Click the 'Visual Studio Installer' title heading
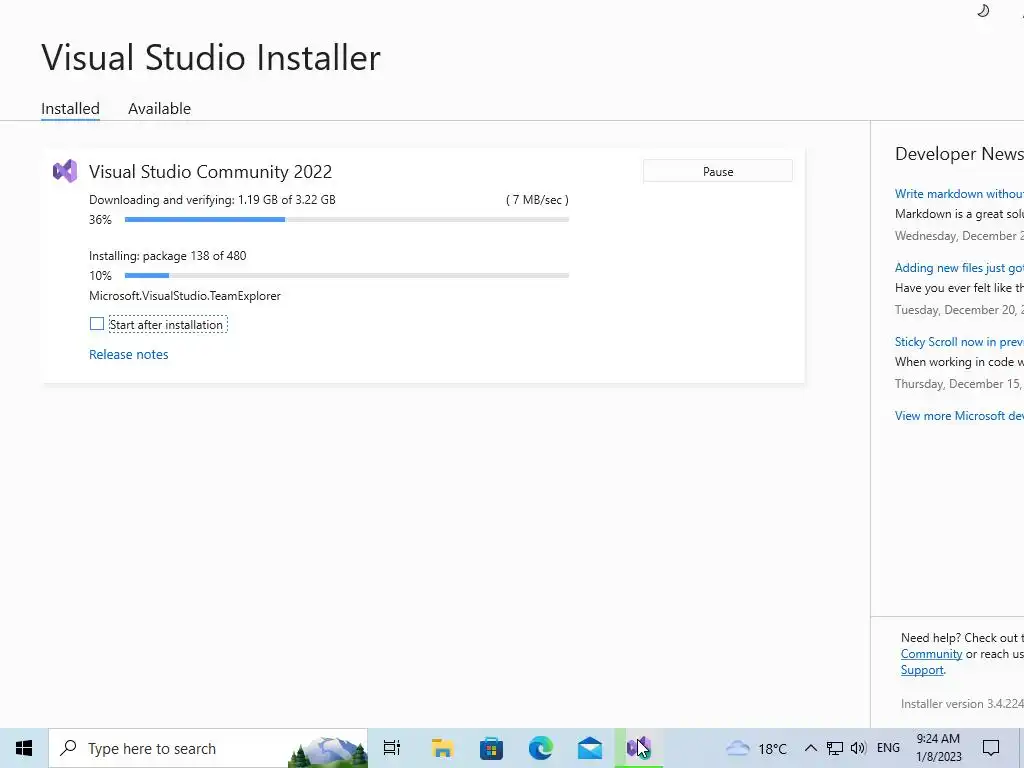This screenshot has width=1024, height=768. click(211, 57)
